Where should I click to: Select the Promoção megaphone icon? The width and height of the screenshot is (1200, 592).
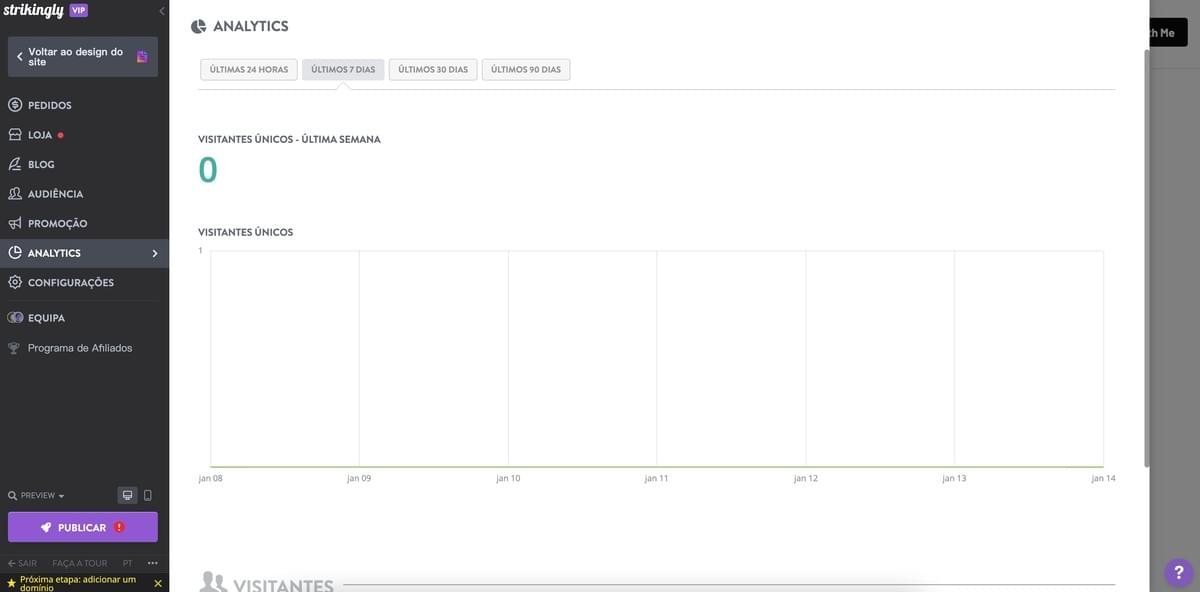coord(13,222)
